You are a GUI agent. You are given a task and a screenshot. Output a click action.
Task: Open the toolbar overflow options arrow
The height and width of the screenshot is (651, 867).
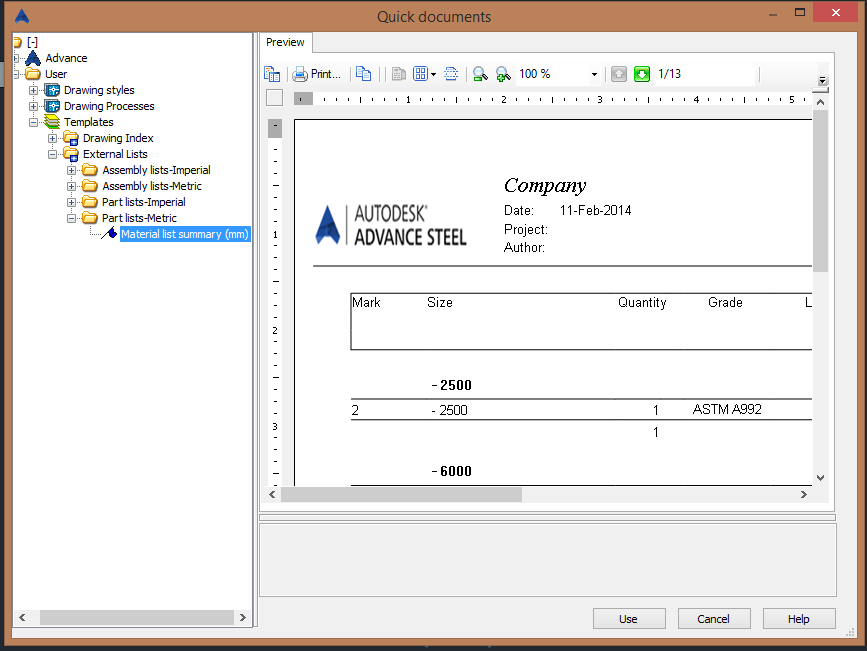[822, 81]
